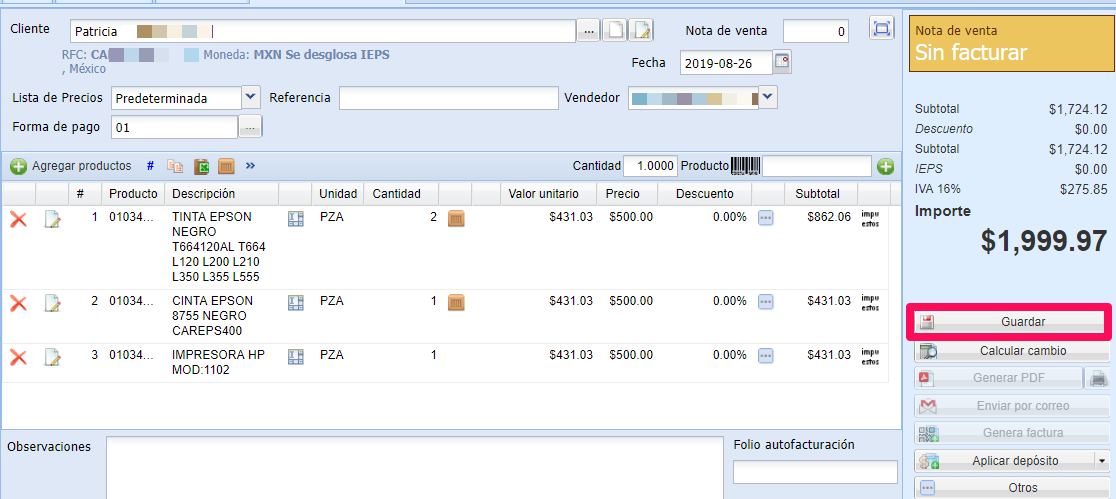The width and height of the screenshot is (1116, 499).
Task: Open the calendar picker beside Fecha
Action: tap(782, 62)
